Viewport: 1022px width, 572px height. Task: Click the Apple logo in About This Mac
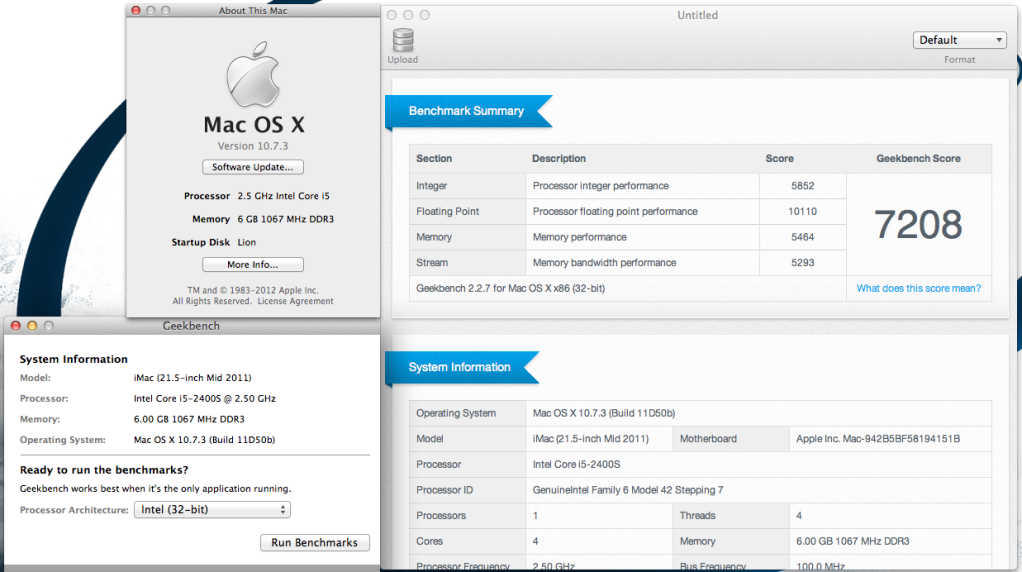click(x=253, y=74)
